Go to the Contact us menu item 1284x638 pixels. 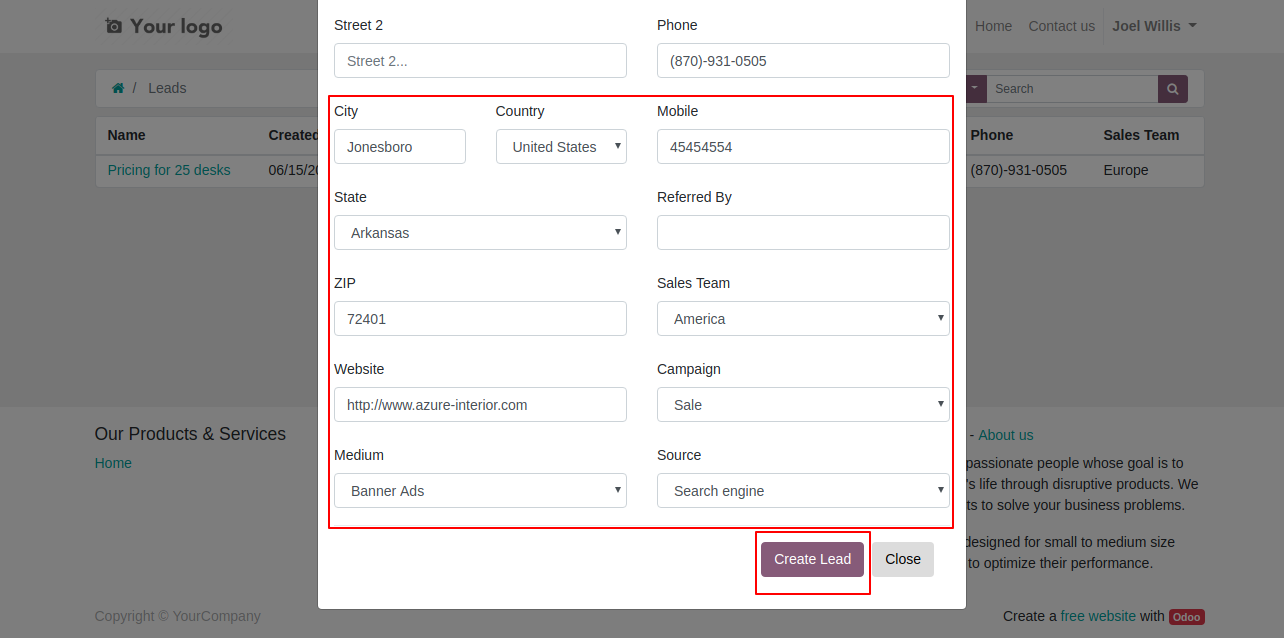tap(1061, 26)
